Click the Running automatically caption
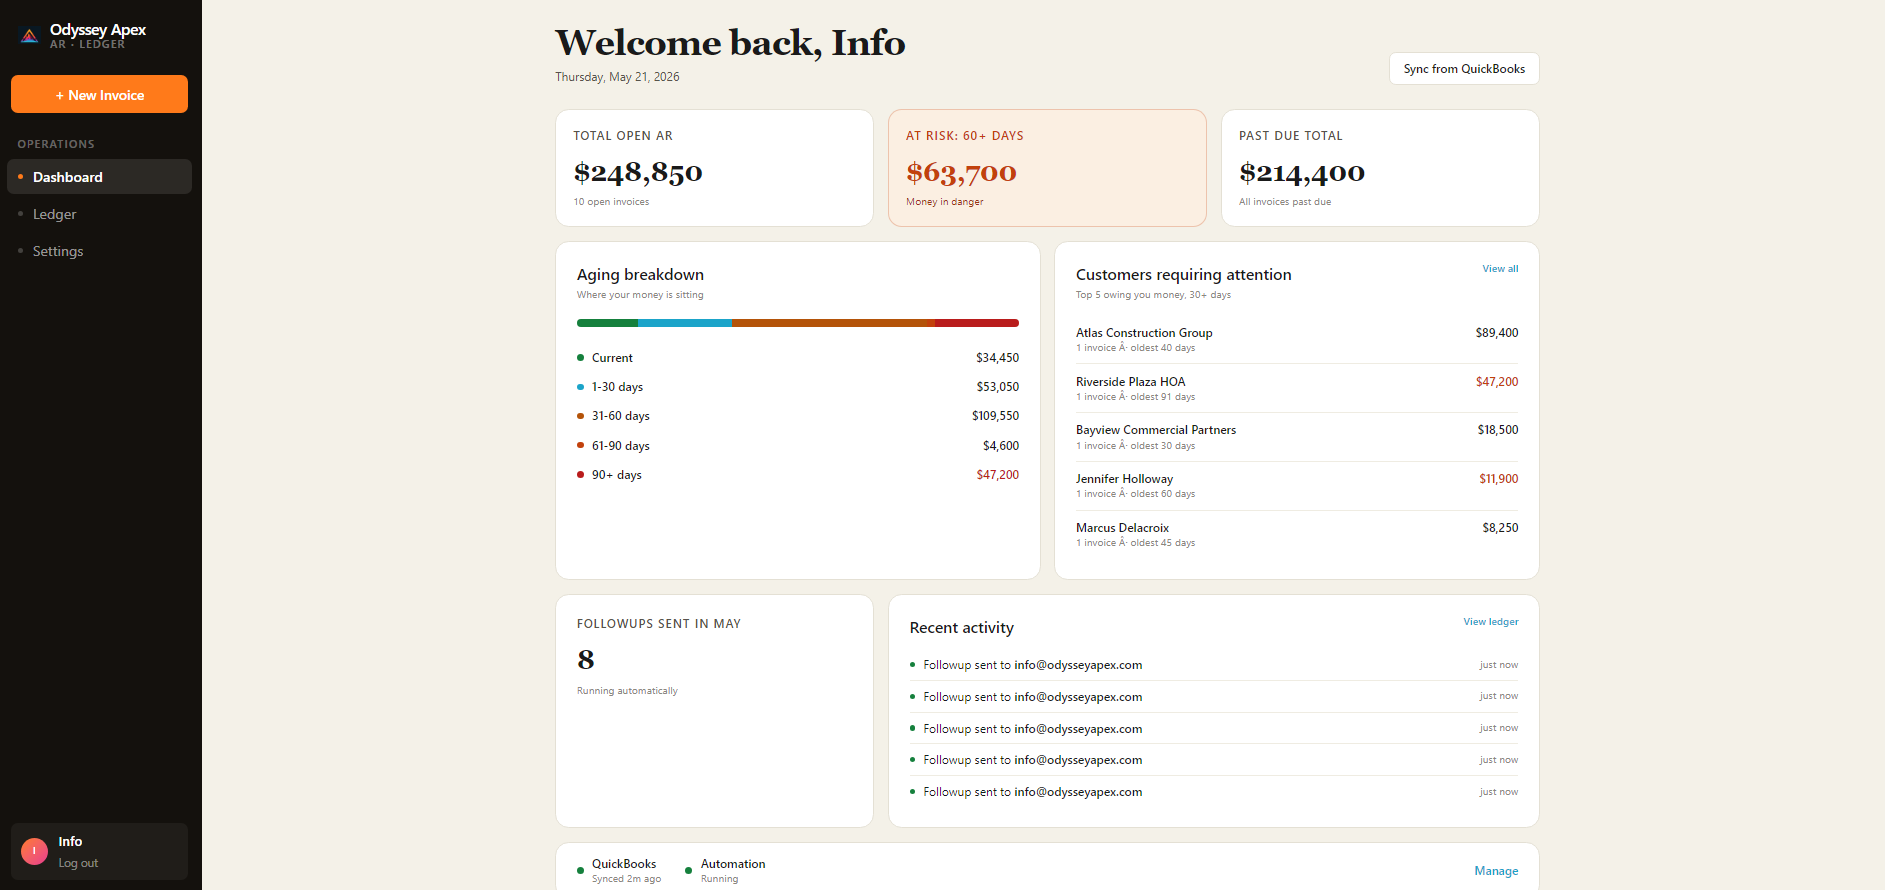 click(x=627, y=691)
